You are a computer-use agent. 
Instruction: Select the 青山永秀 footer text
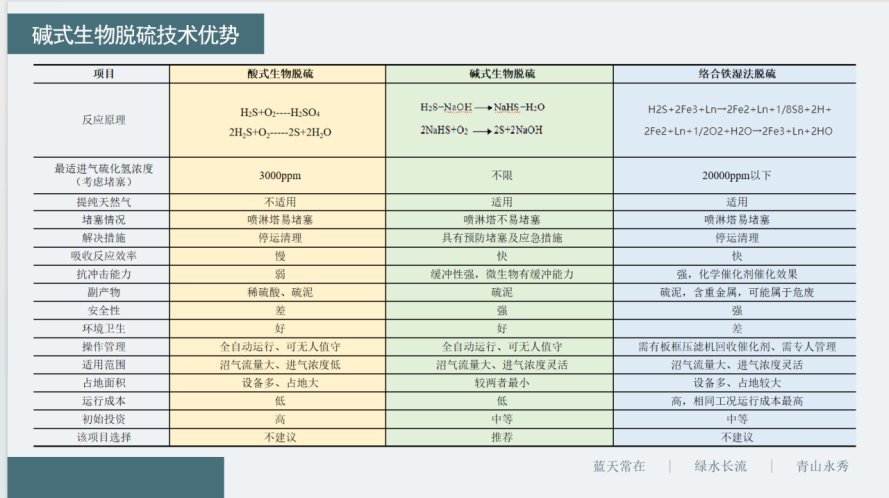pos(821,466)
